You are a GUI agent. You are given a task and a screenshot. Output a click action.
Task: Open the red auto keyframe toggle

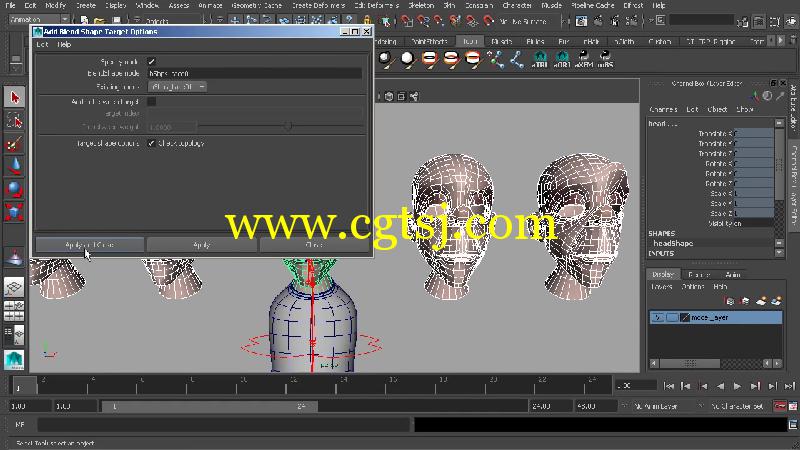(780, 406)
